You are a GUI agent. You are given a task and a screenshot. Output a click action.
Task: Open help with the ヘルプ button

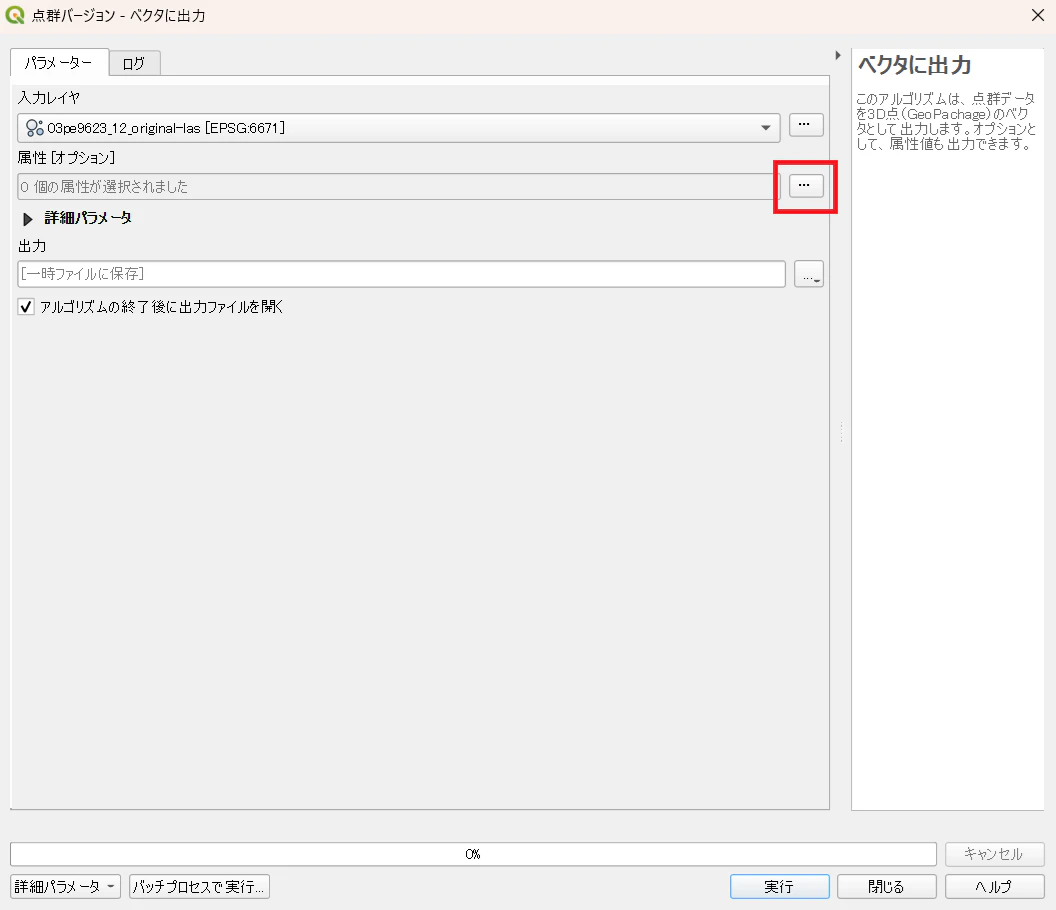tap(994, 886)
